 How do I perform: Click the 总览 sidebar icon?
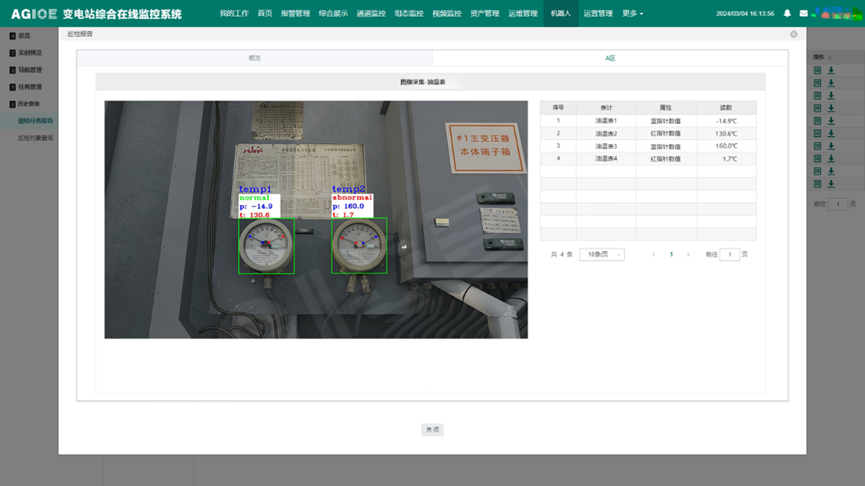tap(13, 36)
